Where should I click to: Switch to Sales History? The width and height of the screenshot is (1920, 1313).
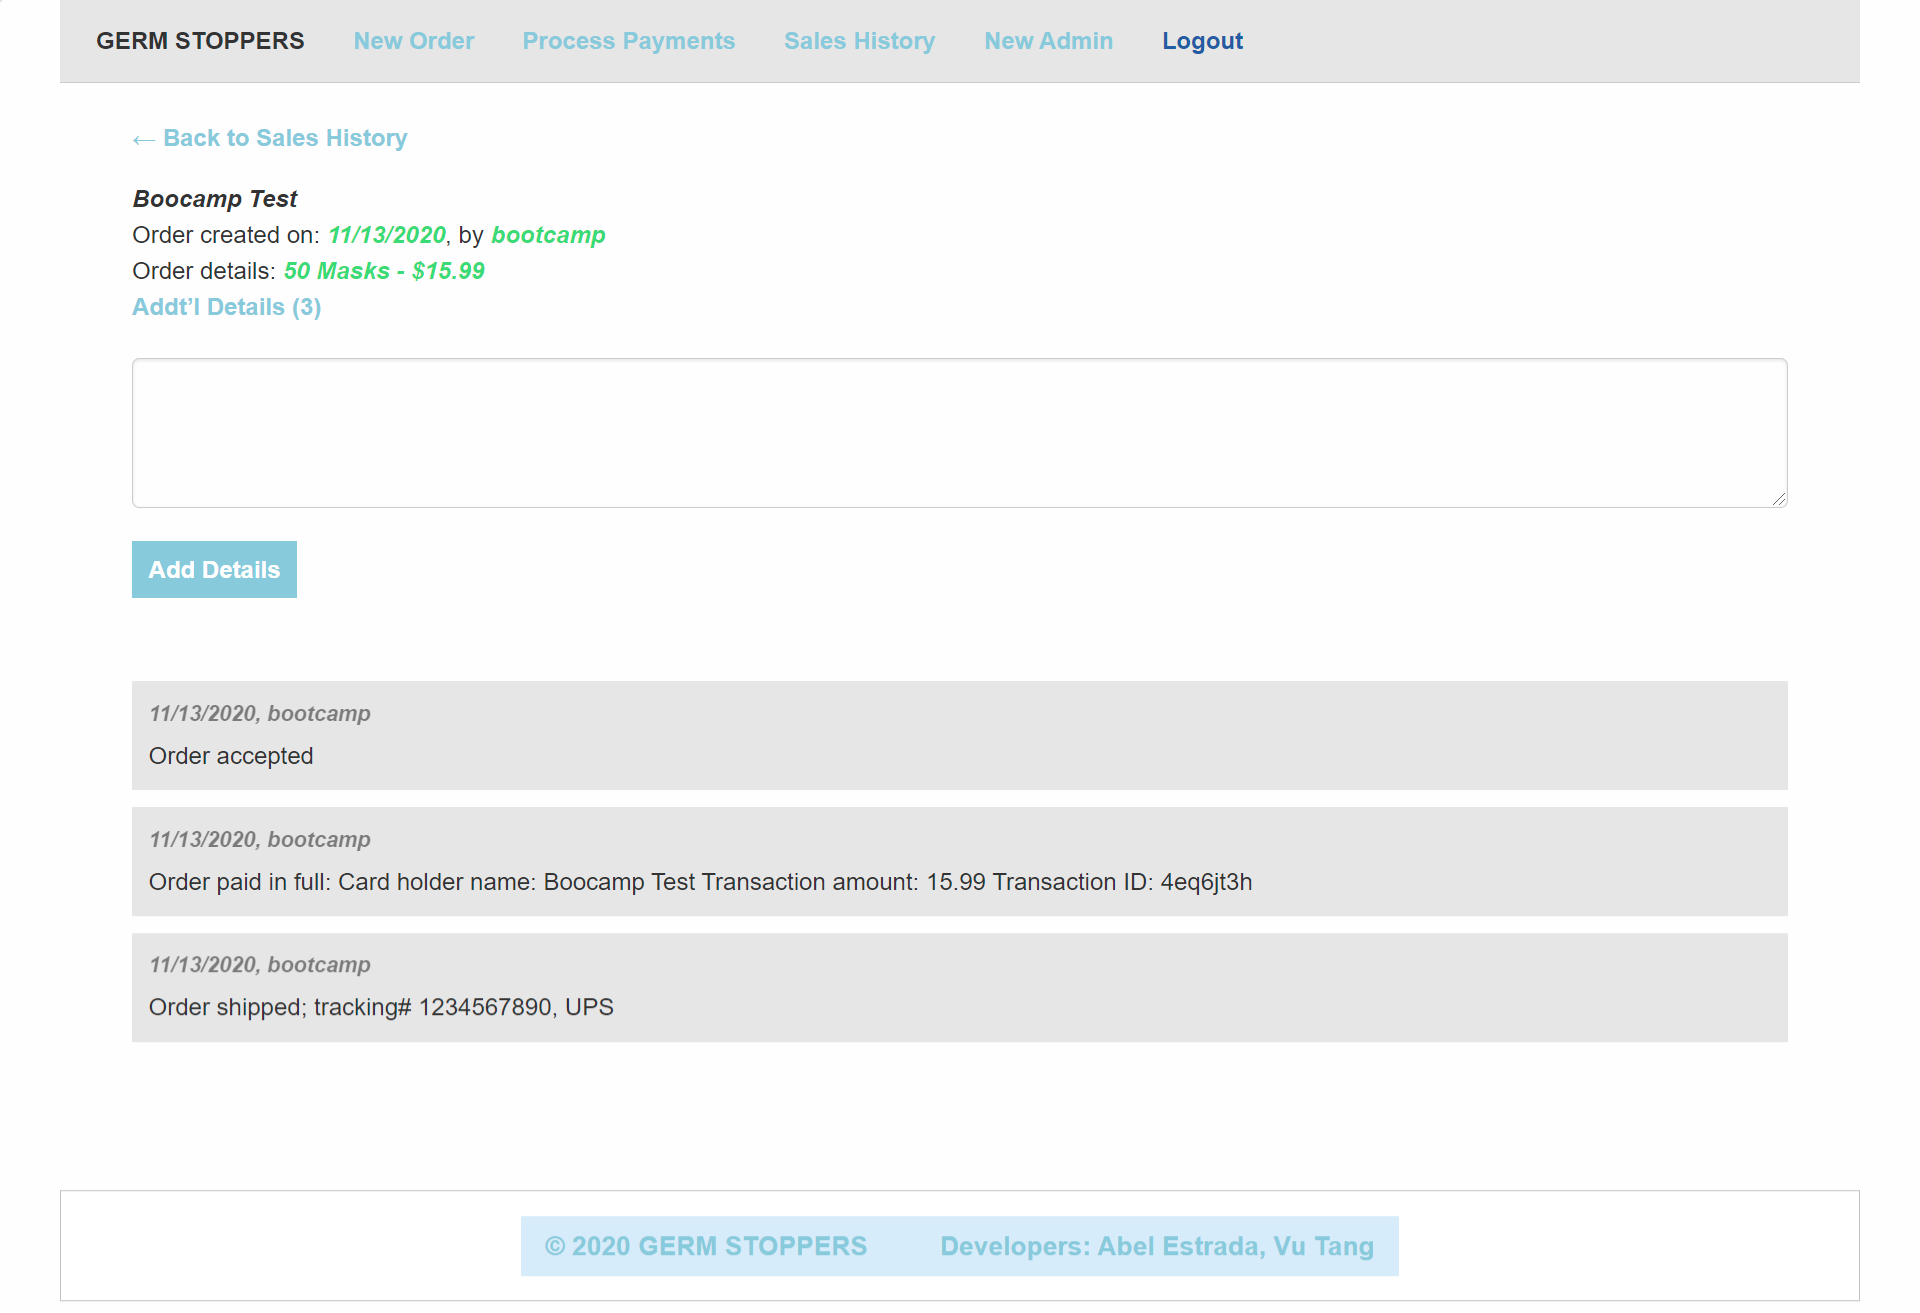tap(858, 41)
